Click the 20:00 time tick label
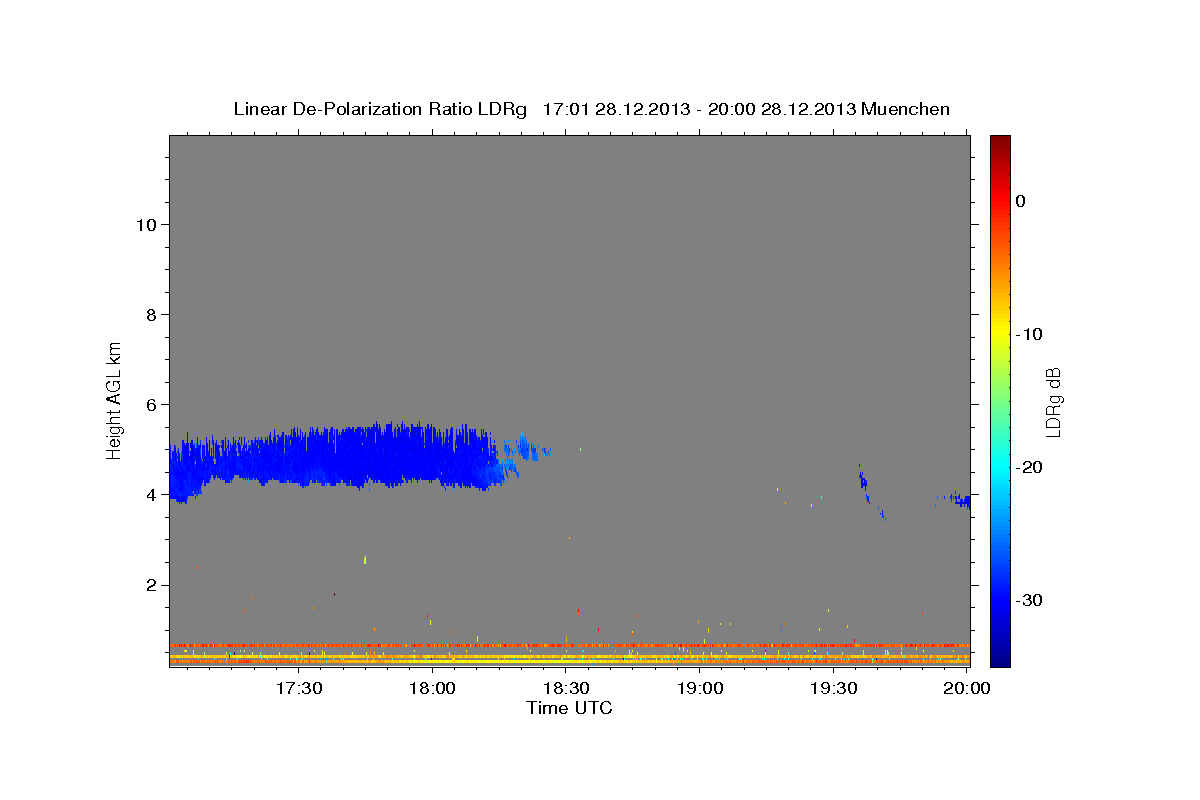Viewport: 1200px width, 800px height. pyautogui.click(x=967, y=688)
